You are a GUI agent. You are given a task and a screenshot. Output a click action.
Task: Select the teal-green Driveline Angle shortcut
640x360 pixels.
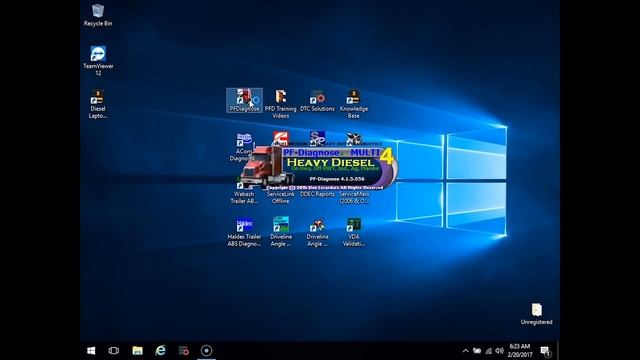click(x=281, y=232)
